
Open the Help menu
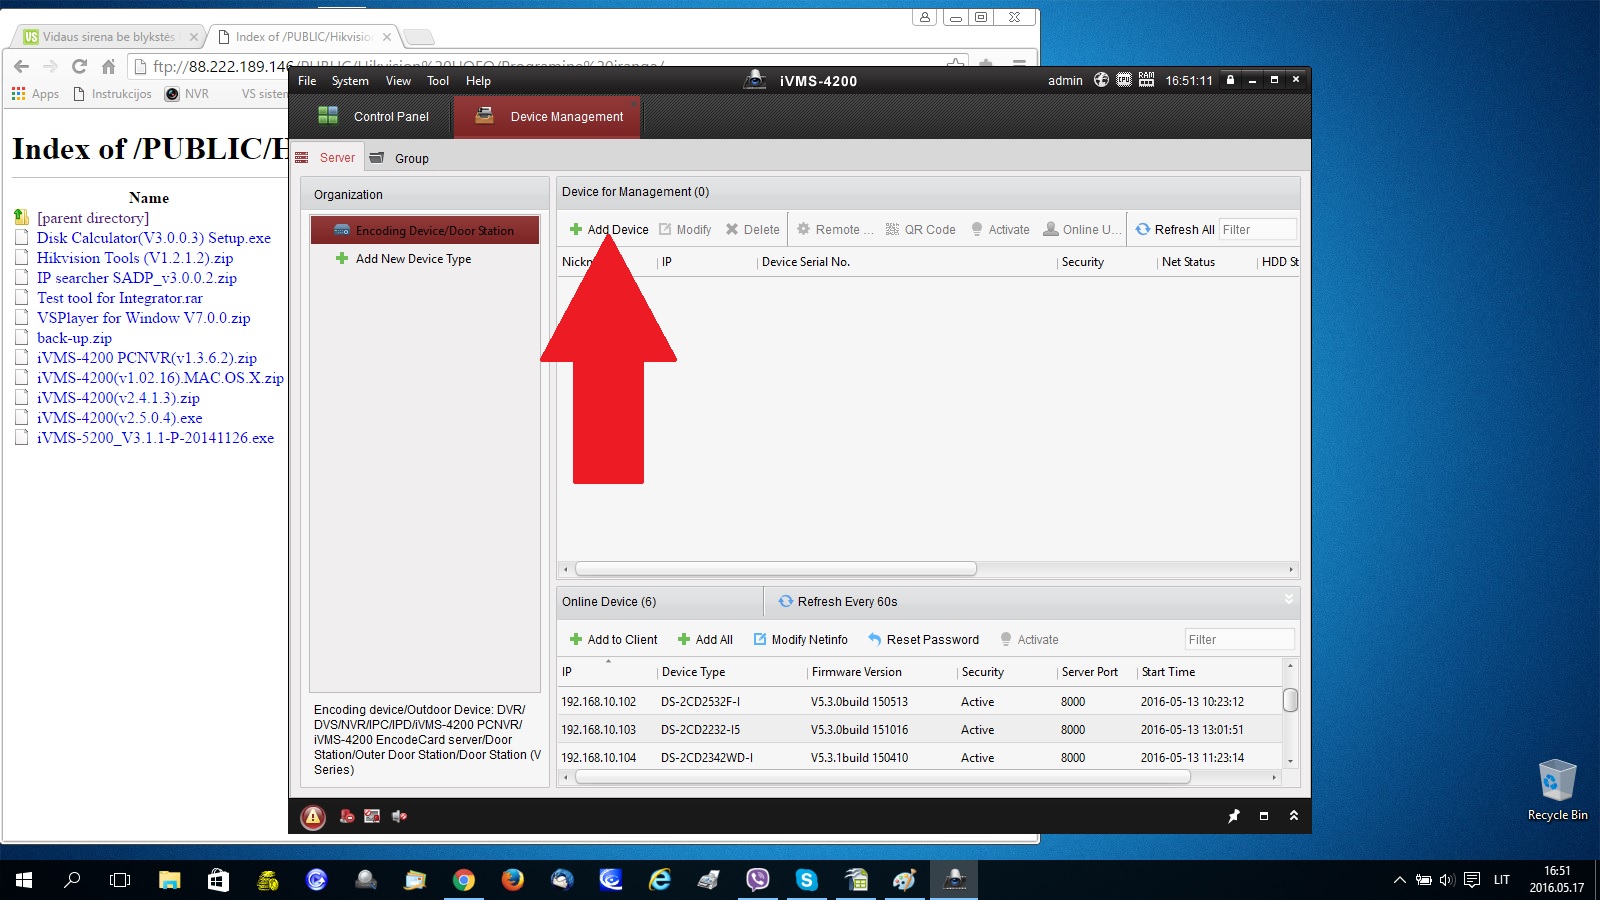pos(478,81)
